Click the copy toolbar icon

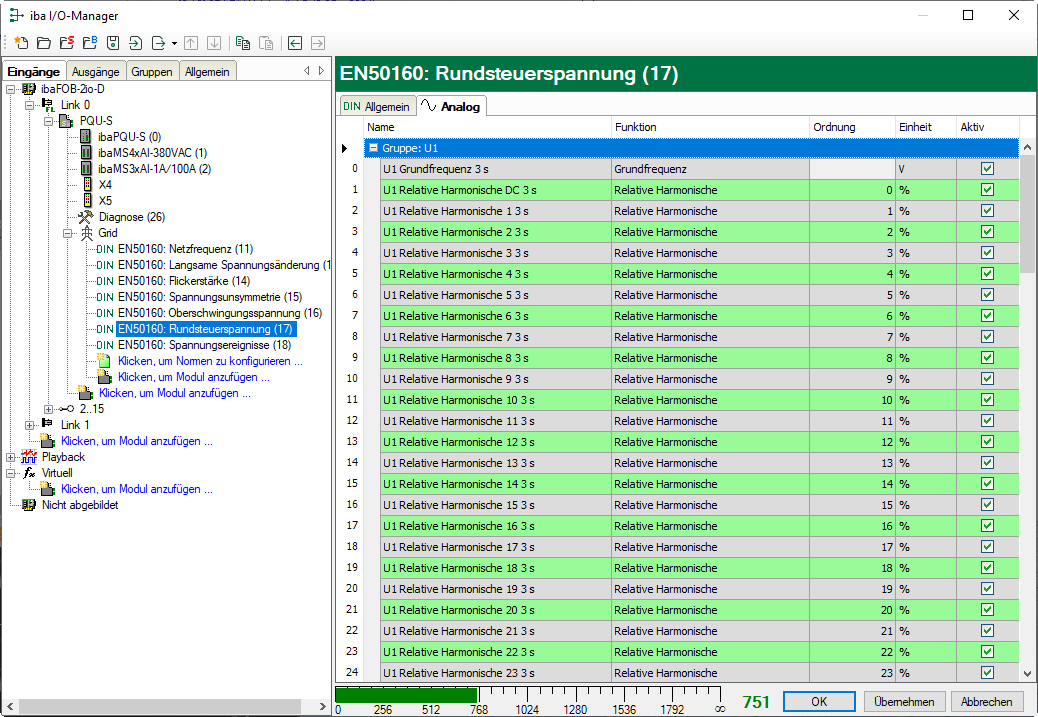(242, 43)
